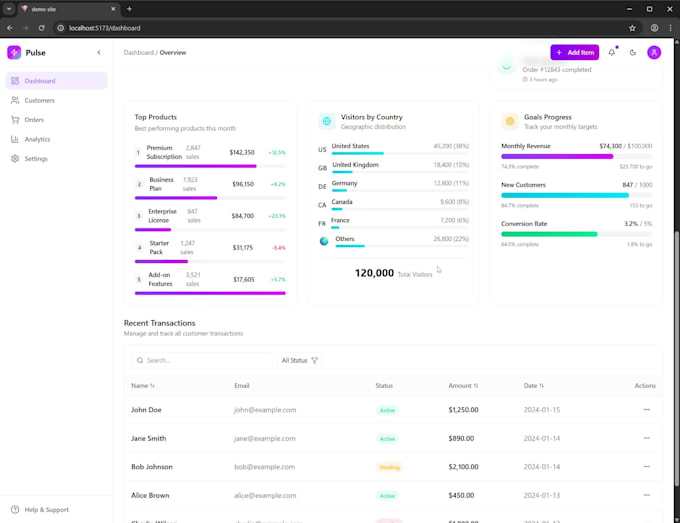Select Analytics in the sidebar
680x523 pixels.
coord(56,140)
